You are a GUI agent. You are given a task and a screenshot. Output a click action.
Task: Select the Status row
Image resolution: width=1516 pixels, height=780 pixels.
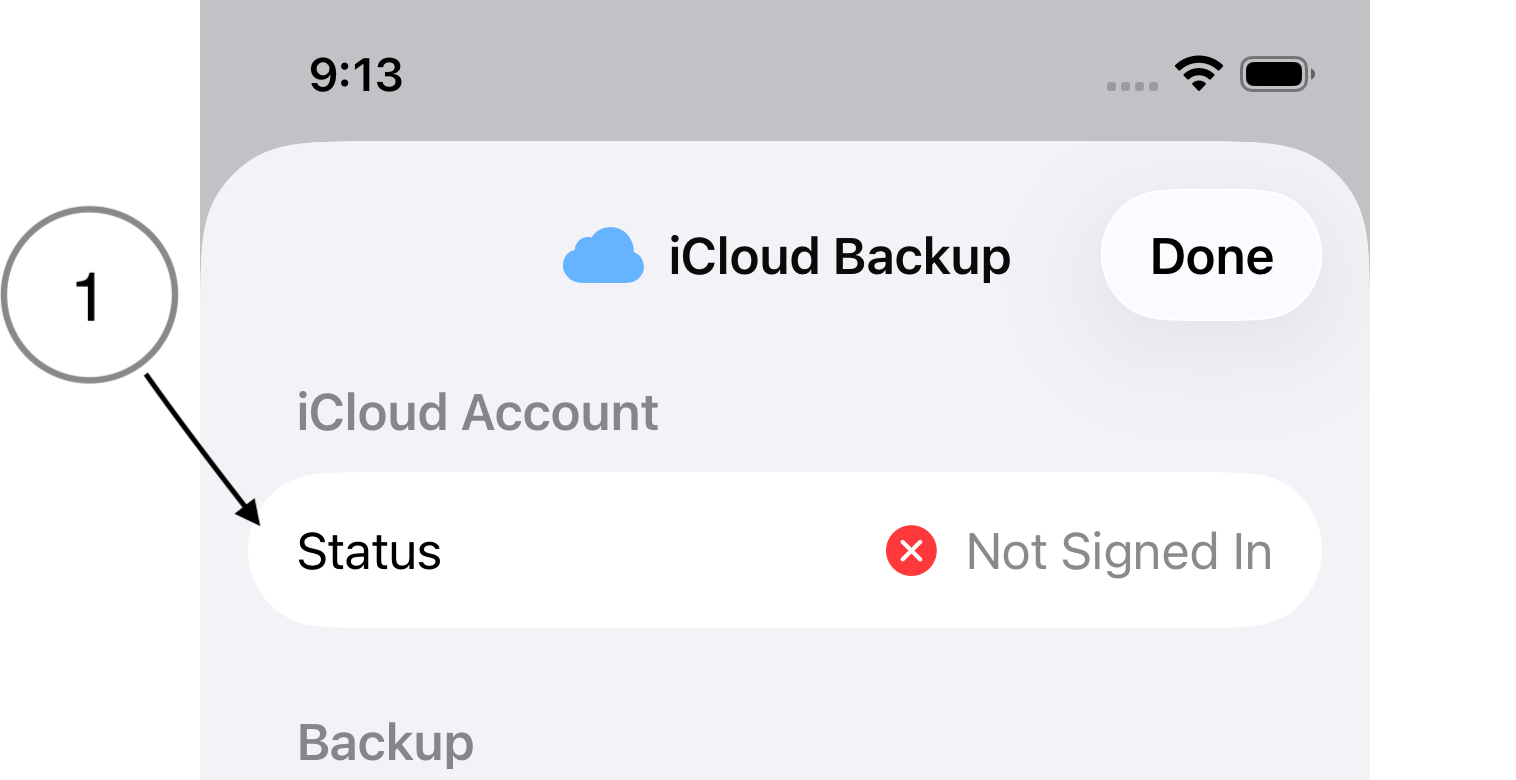[x=784, y=551]
